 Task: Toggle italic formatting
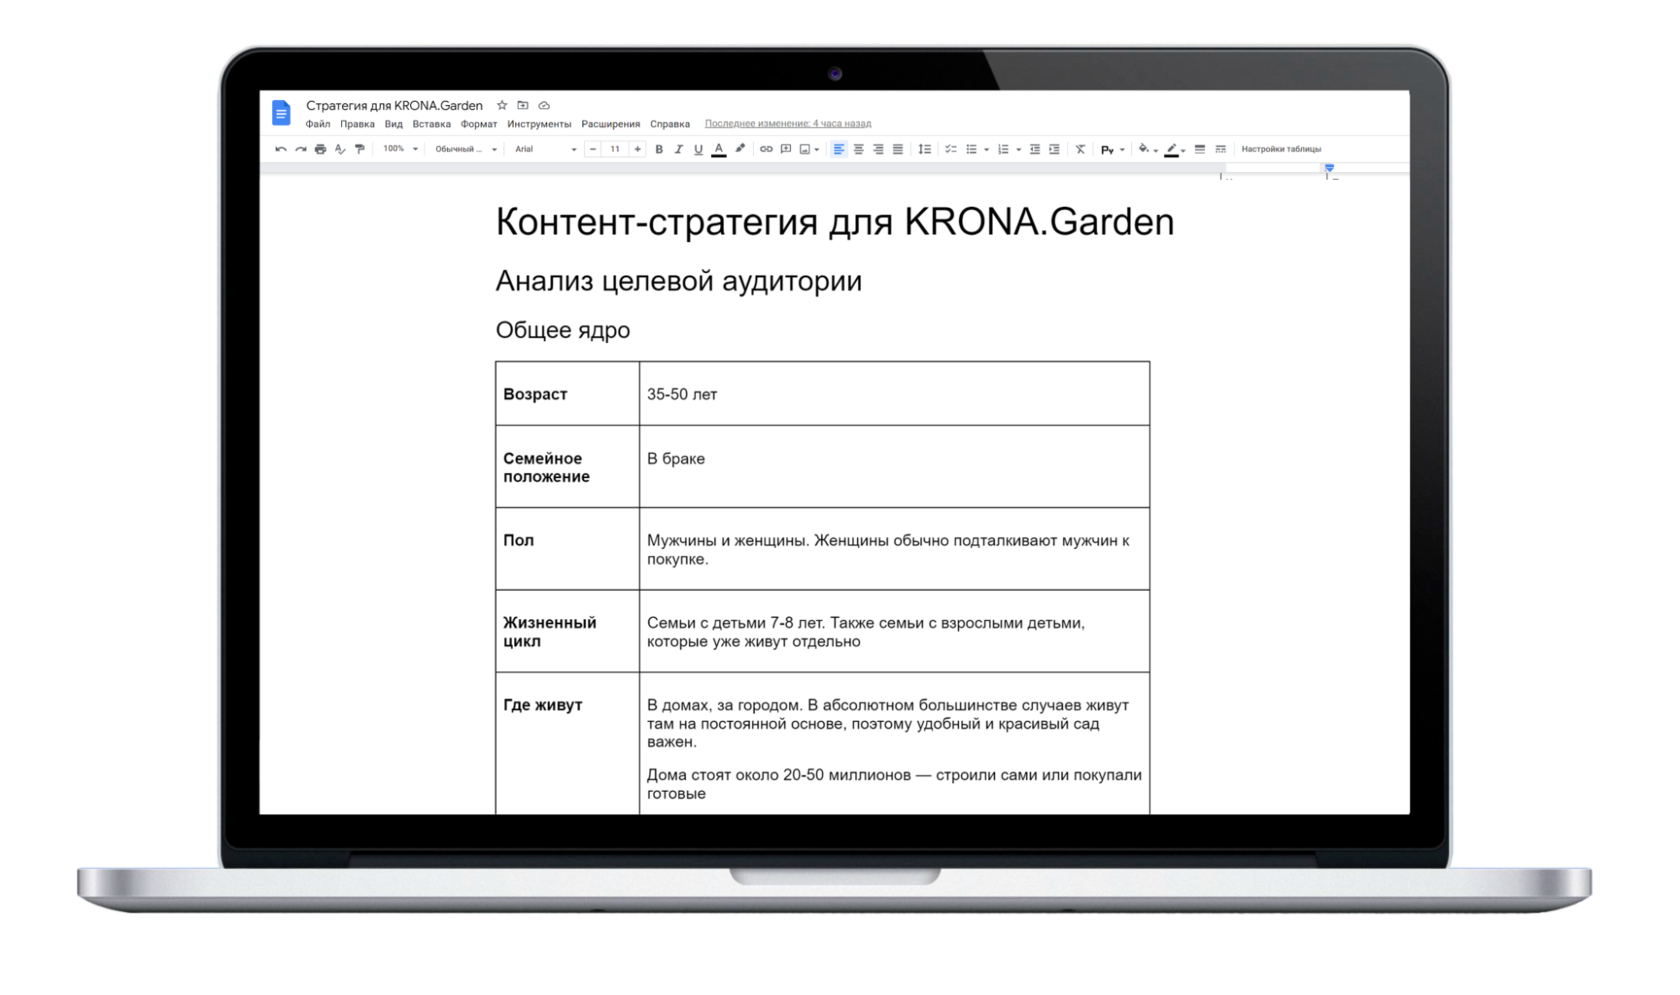(x=679, y=149)
